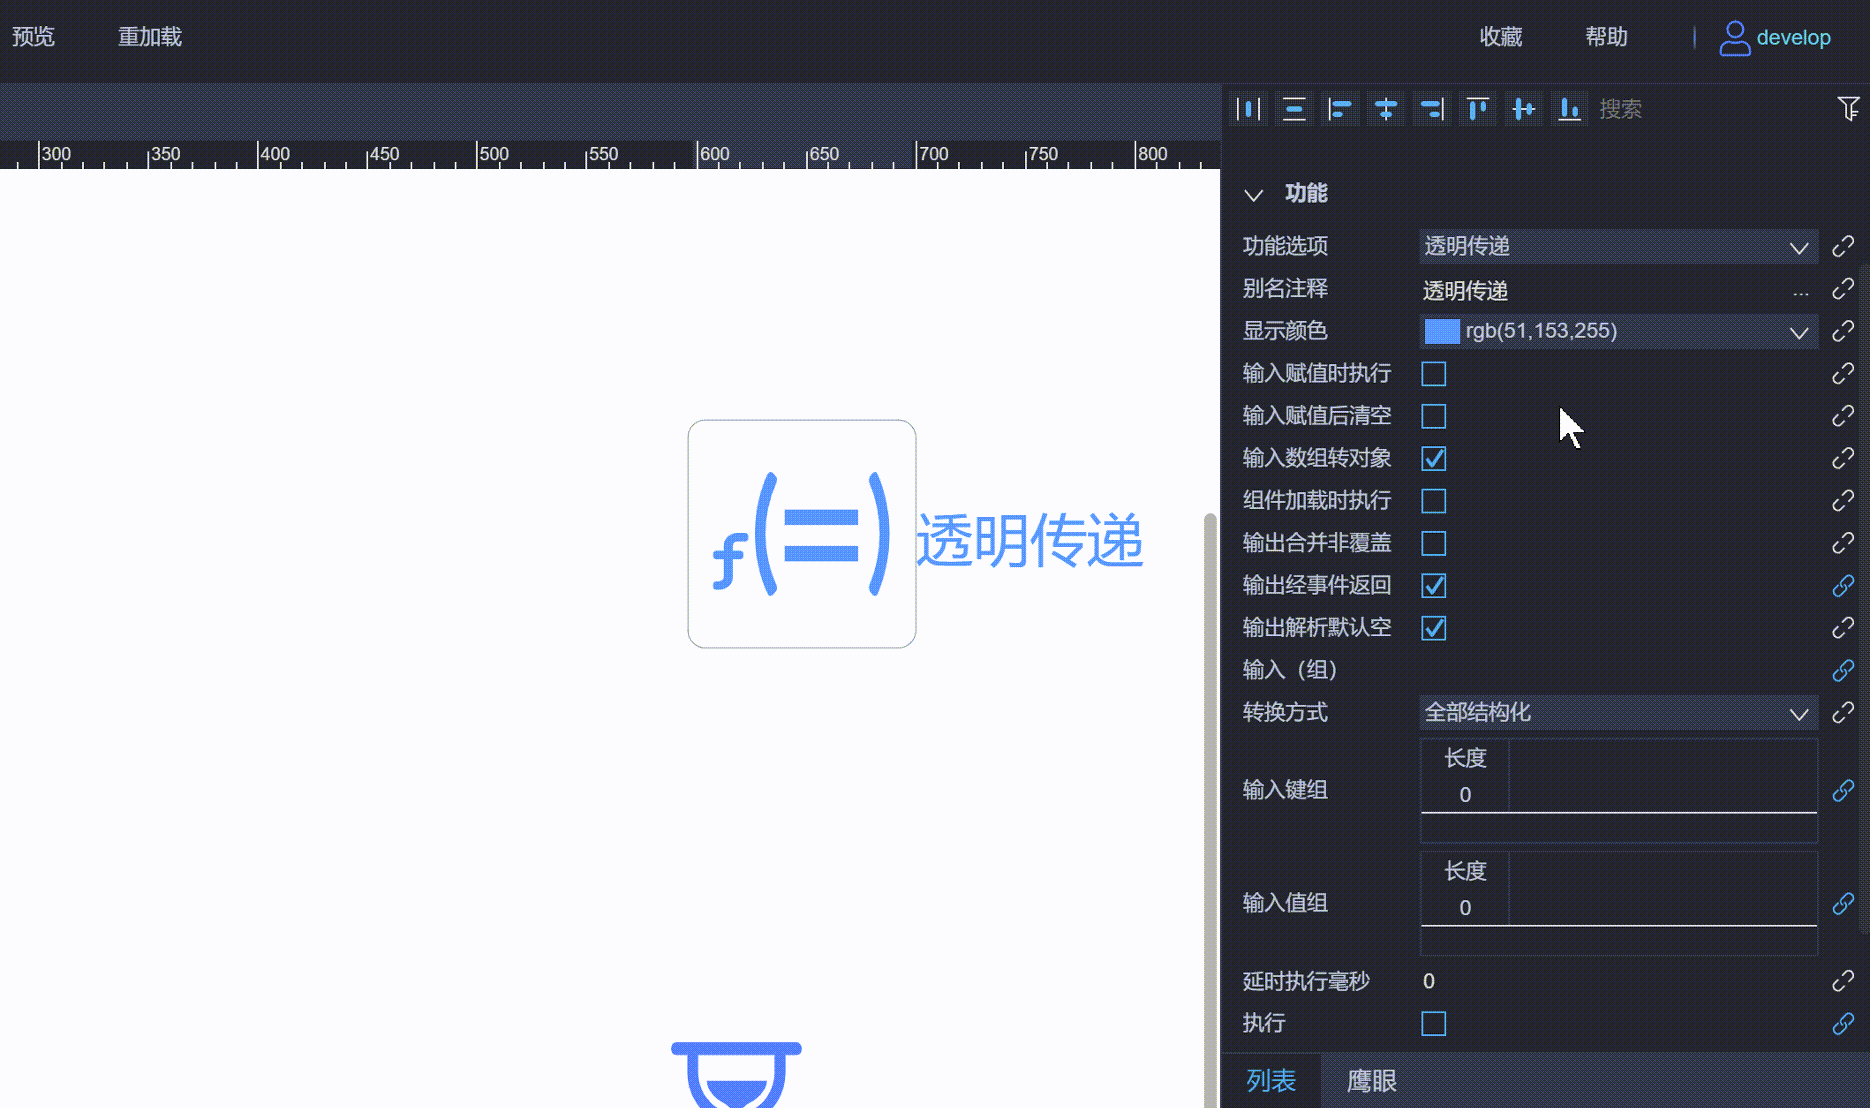Select the align bottom alignment icon
This screenshot has width=1870, height=1108.
tap(1569, 109)
